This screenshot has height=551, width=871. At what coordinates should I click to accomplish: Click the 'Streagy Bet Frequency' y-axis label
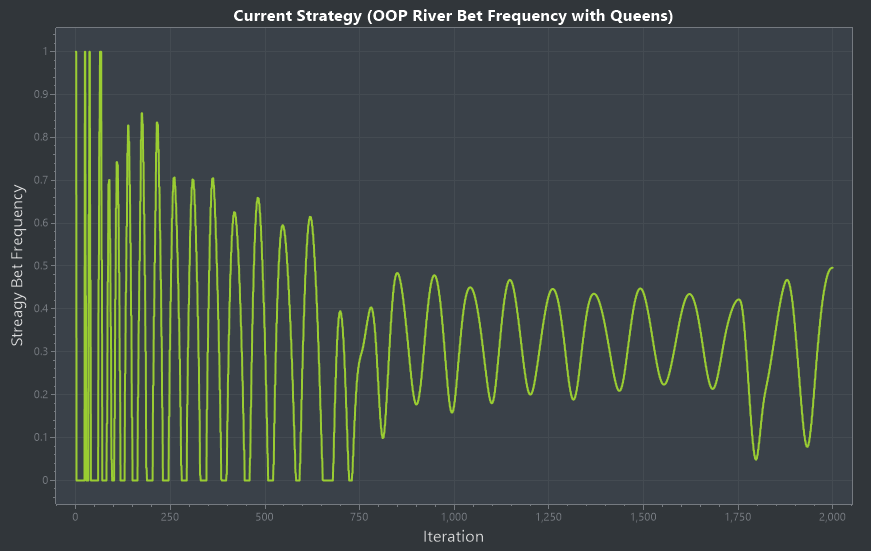(17, 265)
